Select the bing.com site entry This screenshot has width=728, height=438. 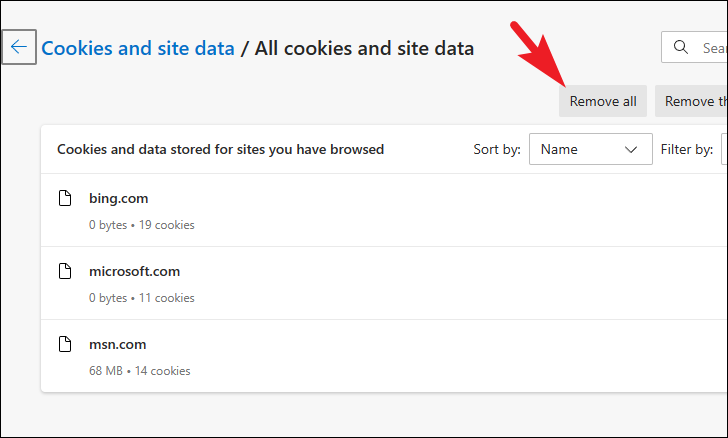384,210
